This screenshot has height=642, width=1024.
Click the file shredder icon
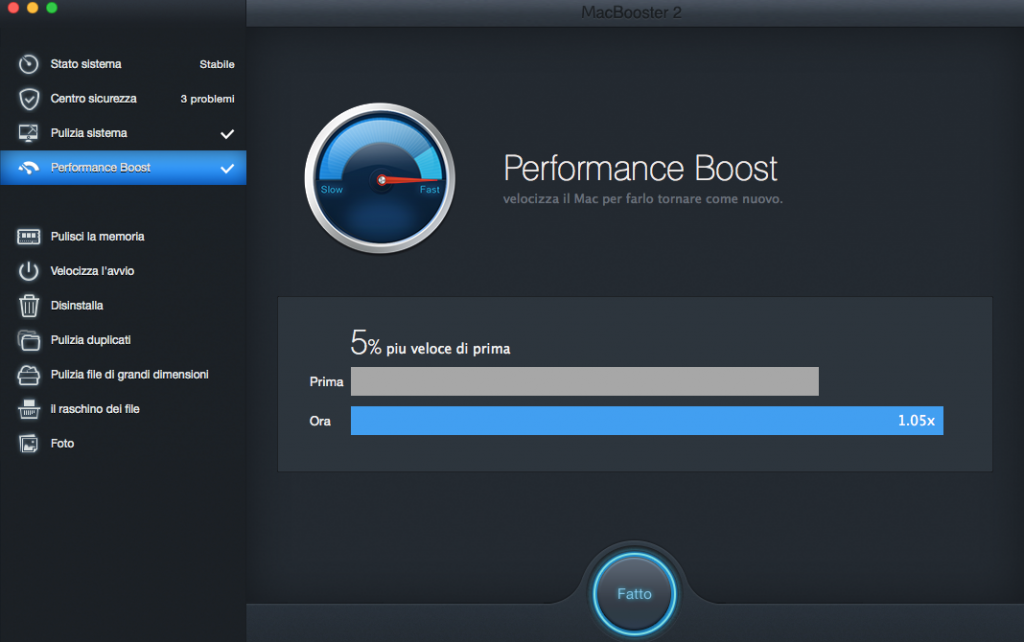click(x=29, y=409)
